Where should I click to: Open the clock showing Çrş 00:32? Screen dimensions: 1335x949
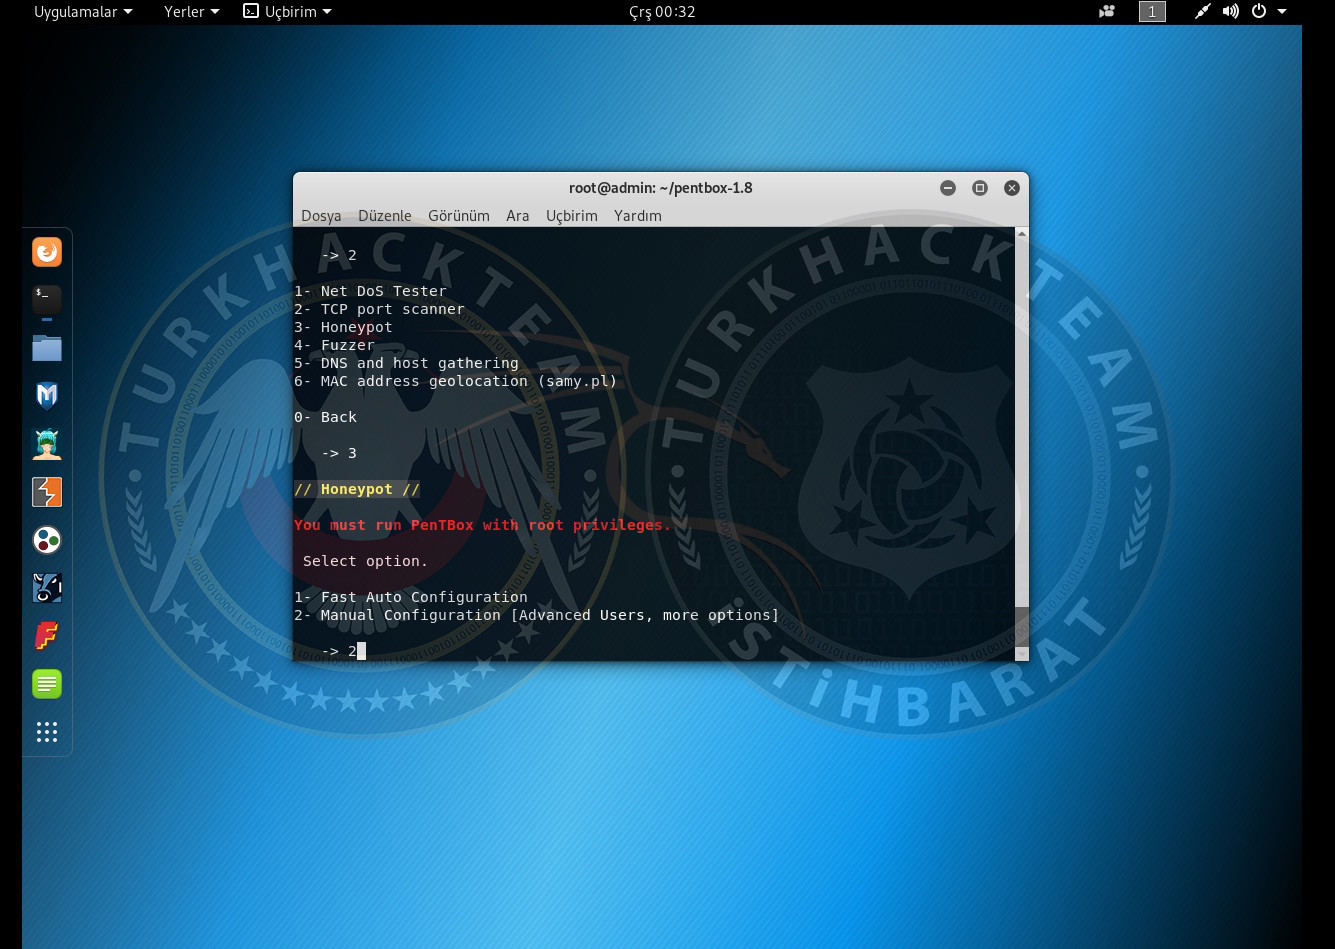[x=662, y=12]
